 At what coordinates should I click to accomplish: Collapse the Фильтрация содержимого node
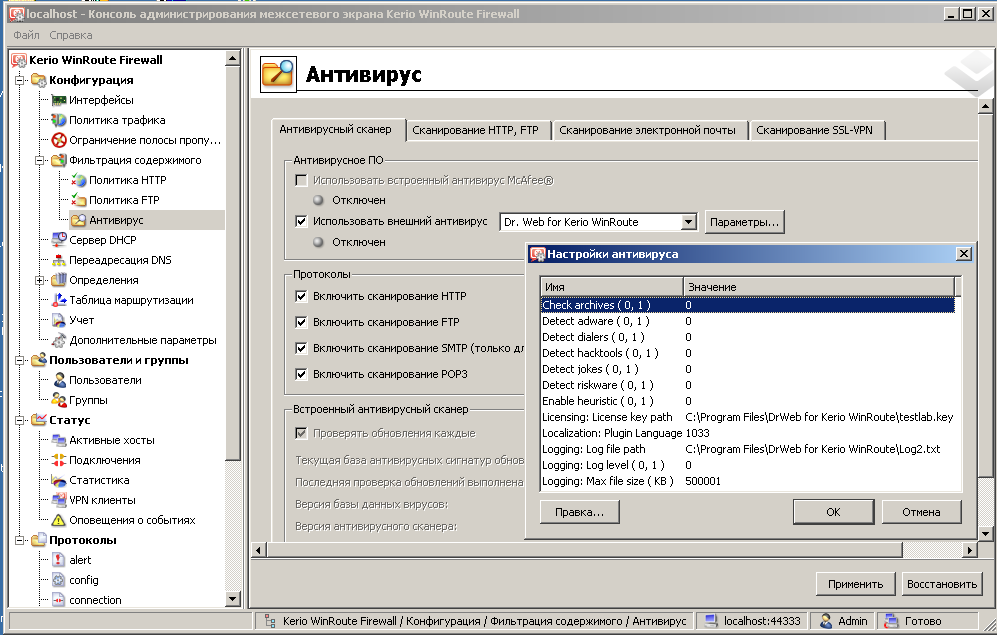pyautogui.click(x=39, y=160)
